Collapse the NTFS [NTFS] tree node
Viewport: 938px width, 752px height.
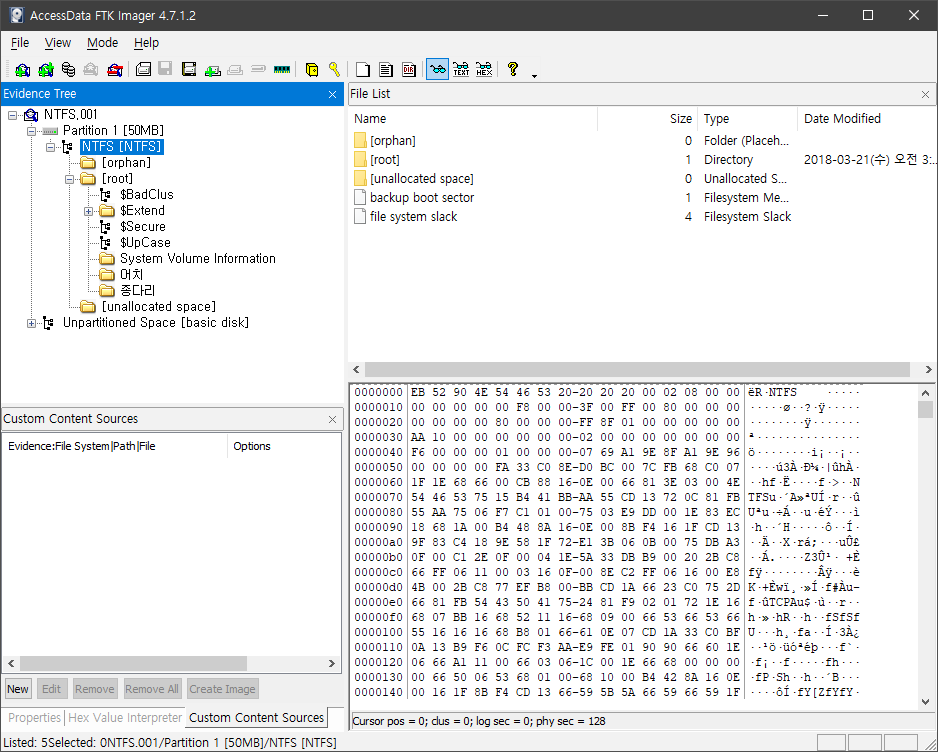click(x=50, y=147)
